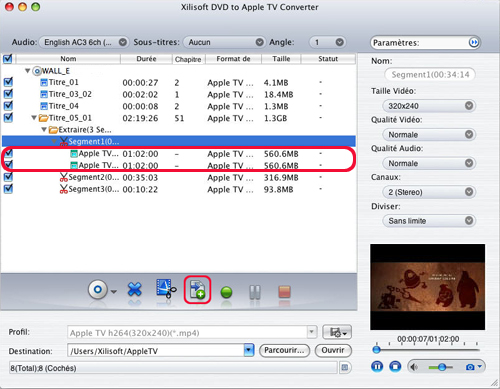Open the Profil combo box arrow
This screenshot has height=389, width=500.
click(311, 332)
